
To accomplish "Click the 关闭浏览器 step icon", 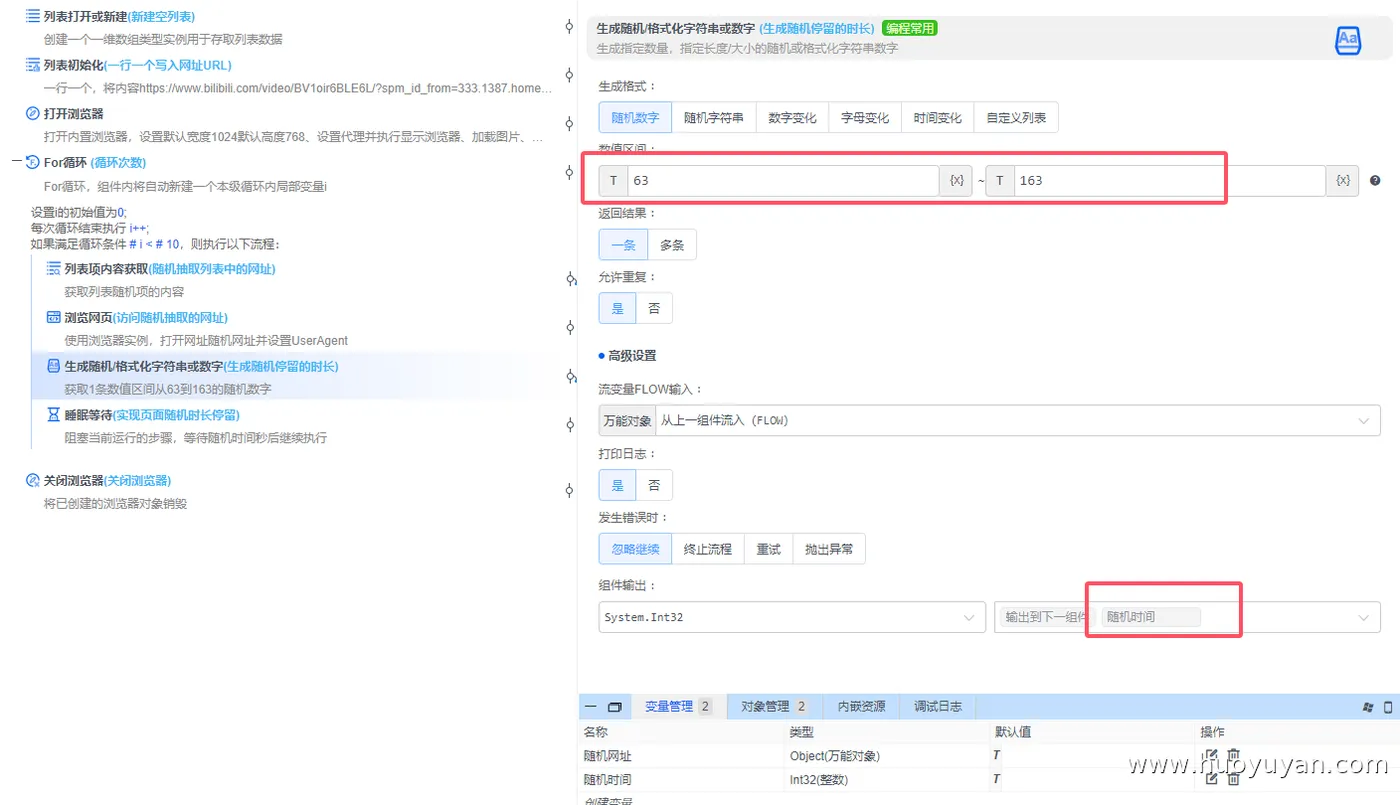I will [x=33, y=480].
